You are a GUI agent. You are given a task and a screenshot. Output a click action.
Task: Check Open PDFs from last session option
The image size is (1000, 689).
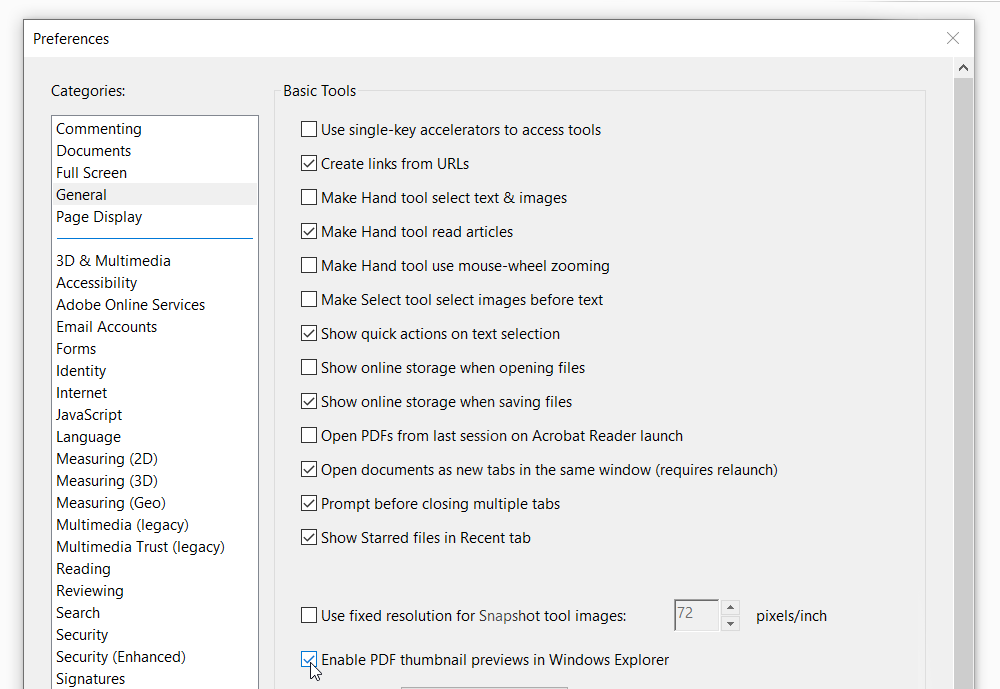309,436
